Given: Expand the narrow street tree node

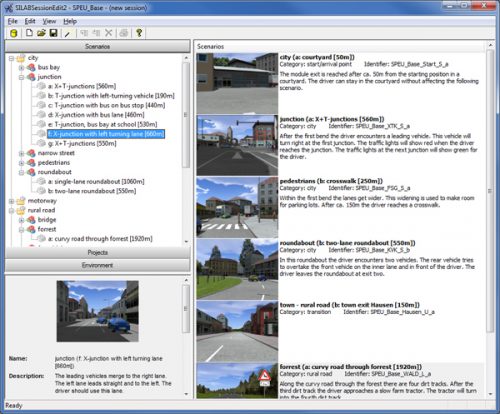Looking at the screenshot, I should coord(21,153).
